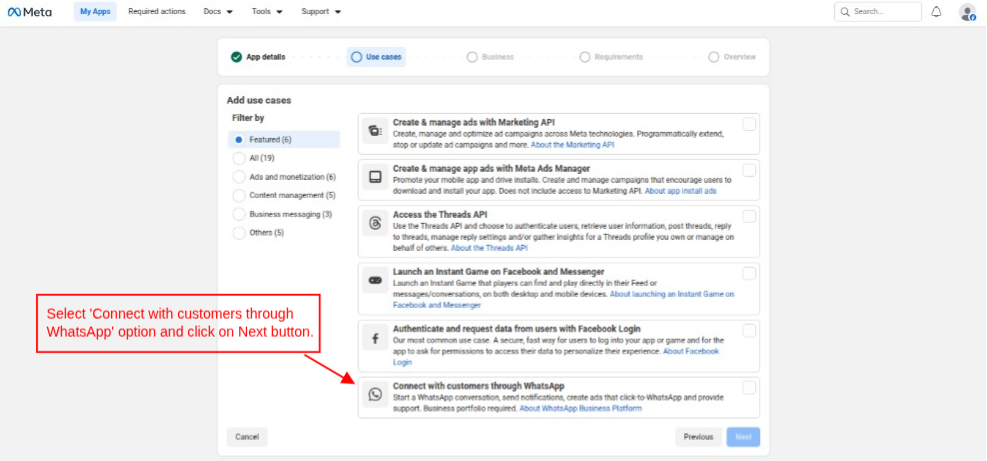Select Ads and monetization (6) filter
987x461 pixels.
[x=284, y=177]
